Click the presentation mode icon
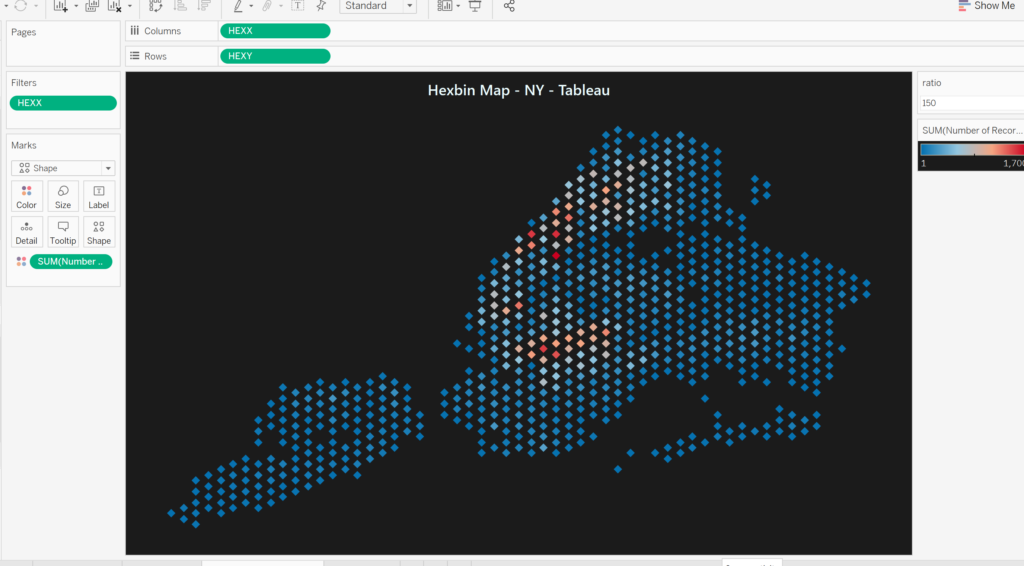The width and height of the screenshot is (1024, 566). [475, 6]
